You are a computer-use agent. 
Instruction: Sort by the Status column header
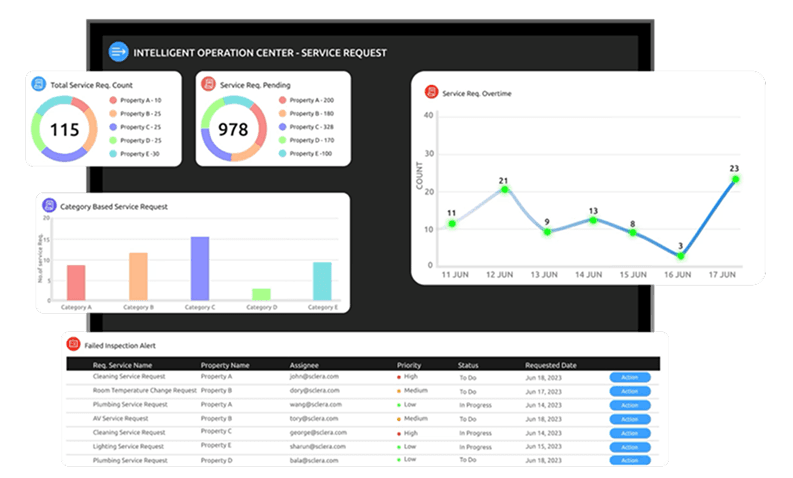click(468, 365)
